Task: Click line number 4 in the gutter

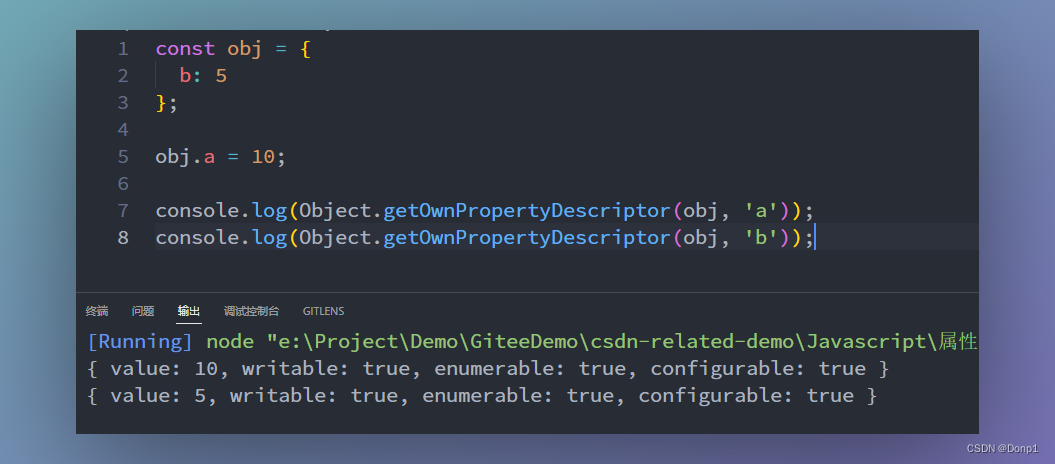Action: coord(122,130)
